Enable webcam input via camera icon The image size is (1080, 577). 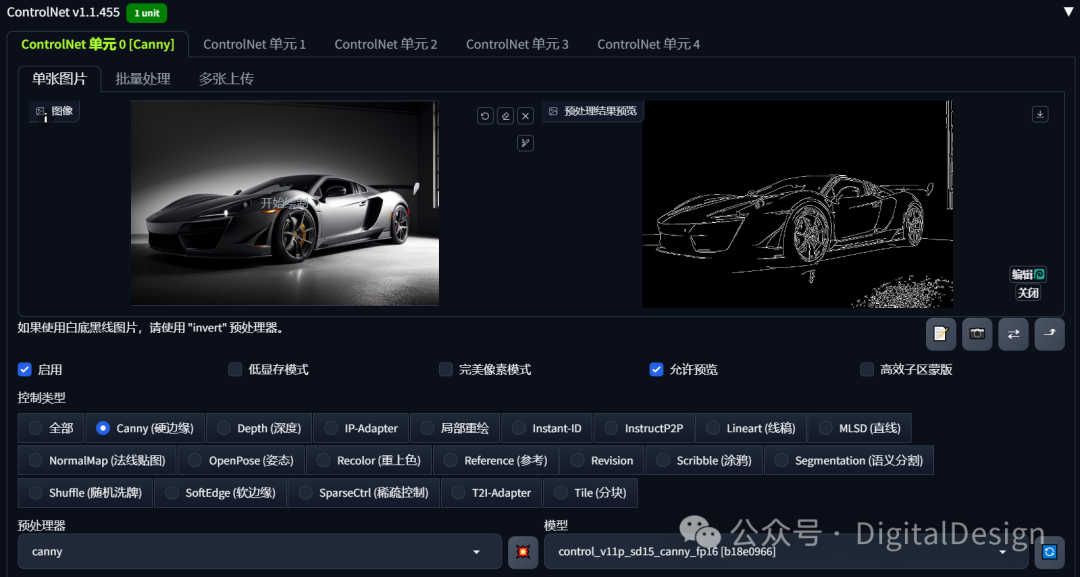[x=977, y=334]
